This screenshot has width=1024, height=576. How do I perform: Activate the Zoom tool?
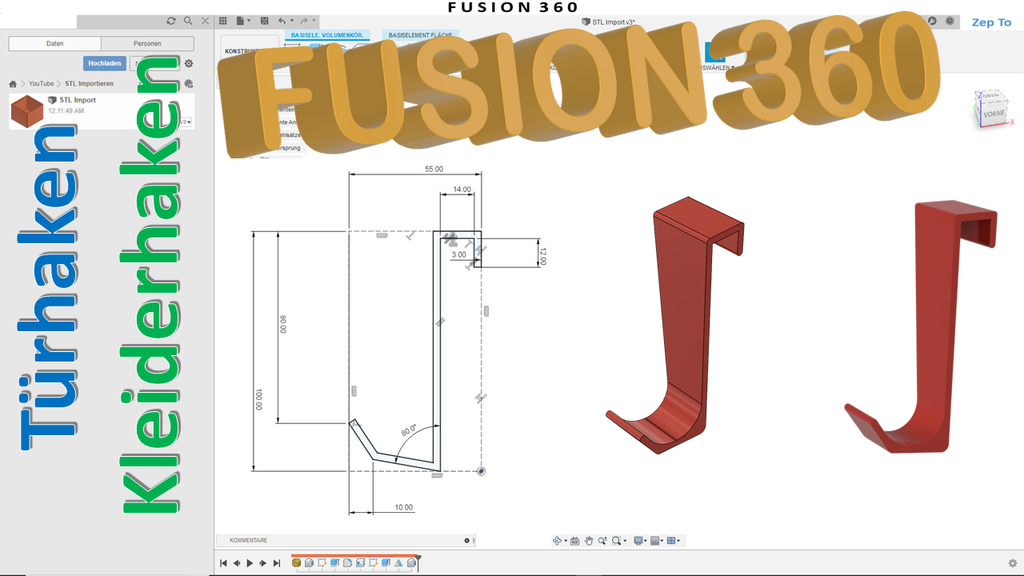(x=602, y=541)
